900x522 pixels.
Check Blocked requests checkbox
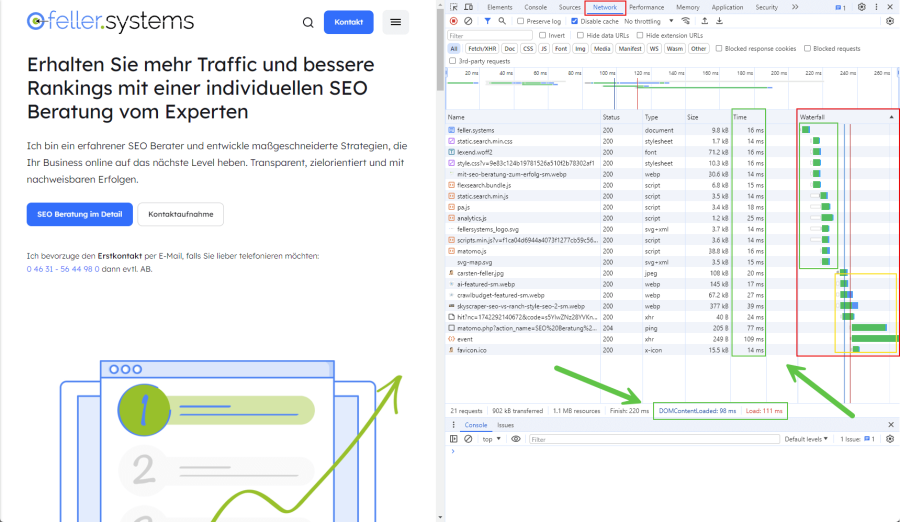[x=808, y=49]
